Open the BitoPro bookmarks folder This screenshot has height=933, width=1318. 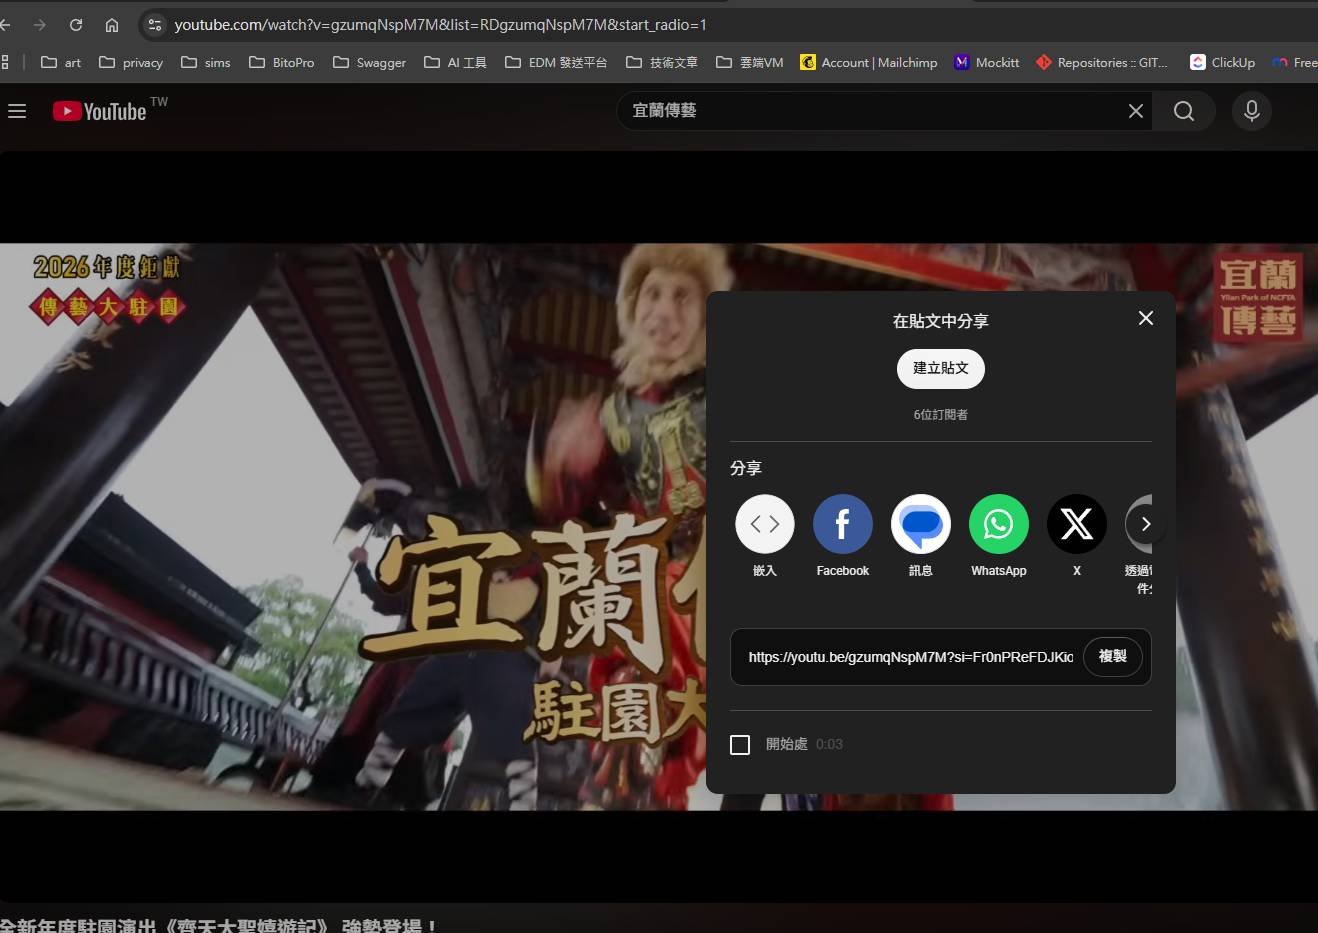[282, 62]
